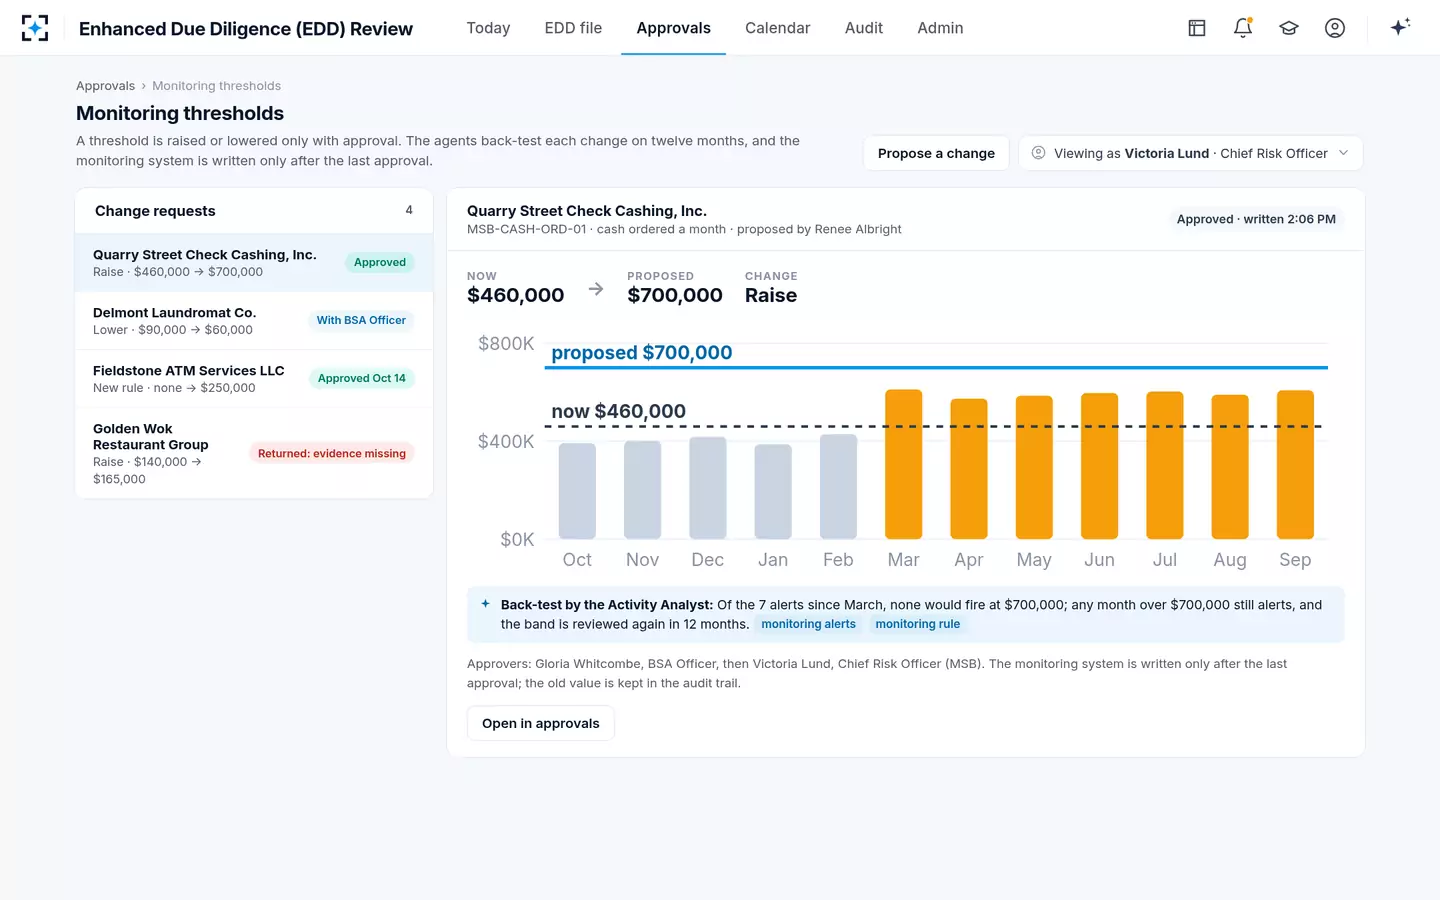Click the Feb bar in chart

838,487
